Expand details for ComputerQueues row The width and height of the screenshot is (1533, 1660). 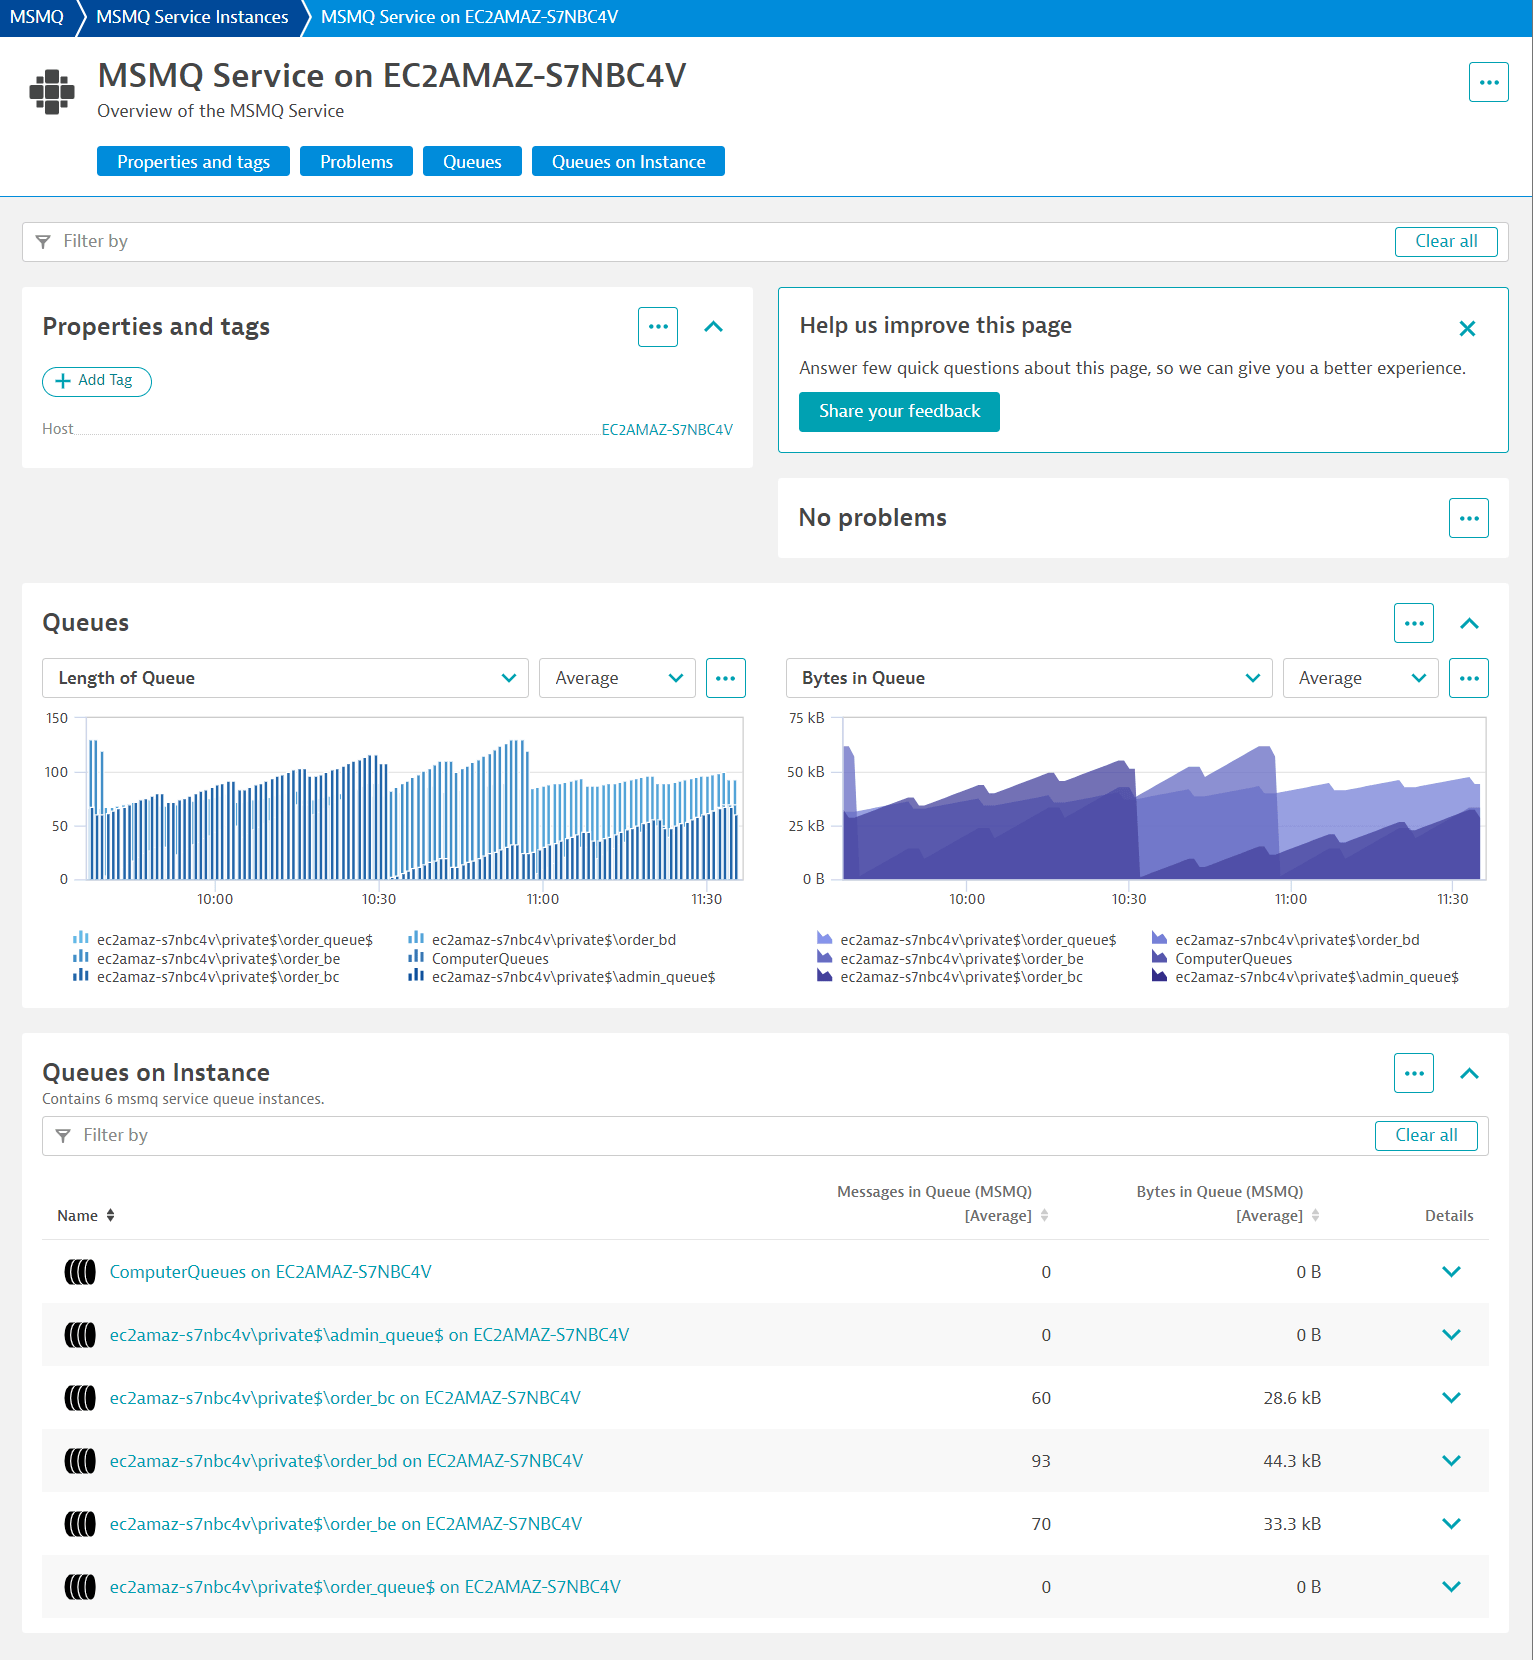pyautogui.click(x=1451, y=1272)
